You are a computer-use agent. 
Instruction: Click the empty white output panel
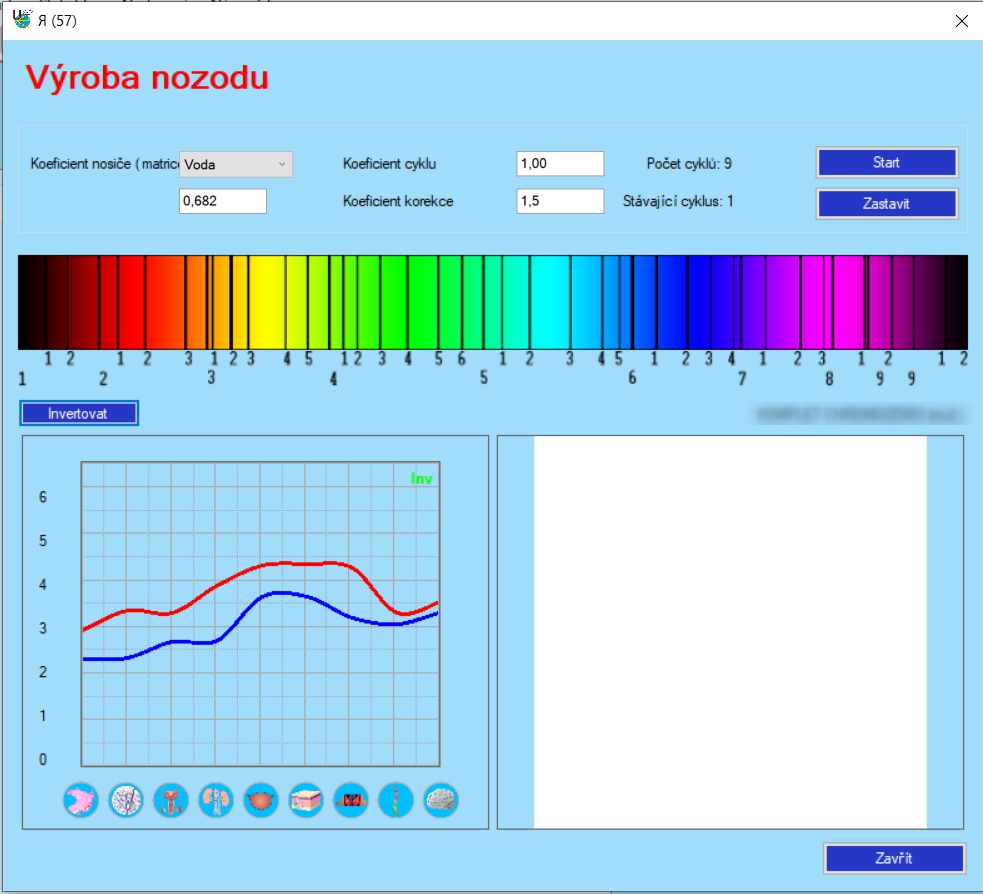point(730,632)
